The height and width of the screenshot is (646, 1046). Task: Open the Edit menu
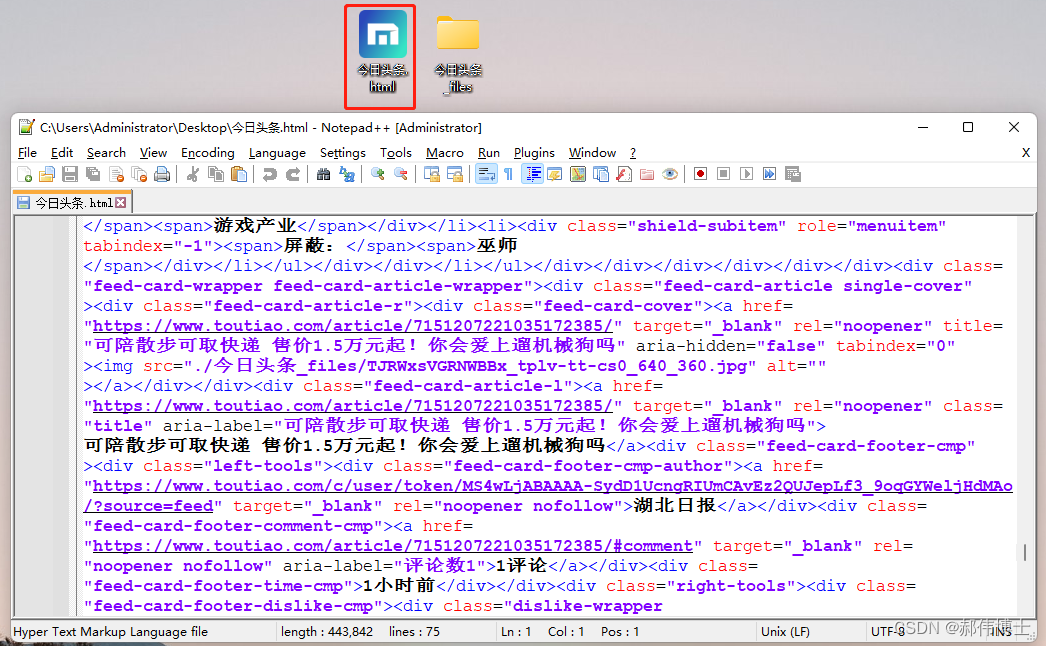pos(62,153)
